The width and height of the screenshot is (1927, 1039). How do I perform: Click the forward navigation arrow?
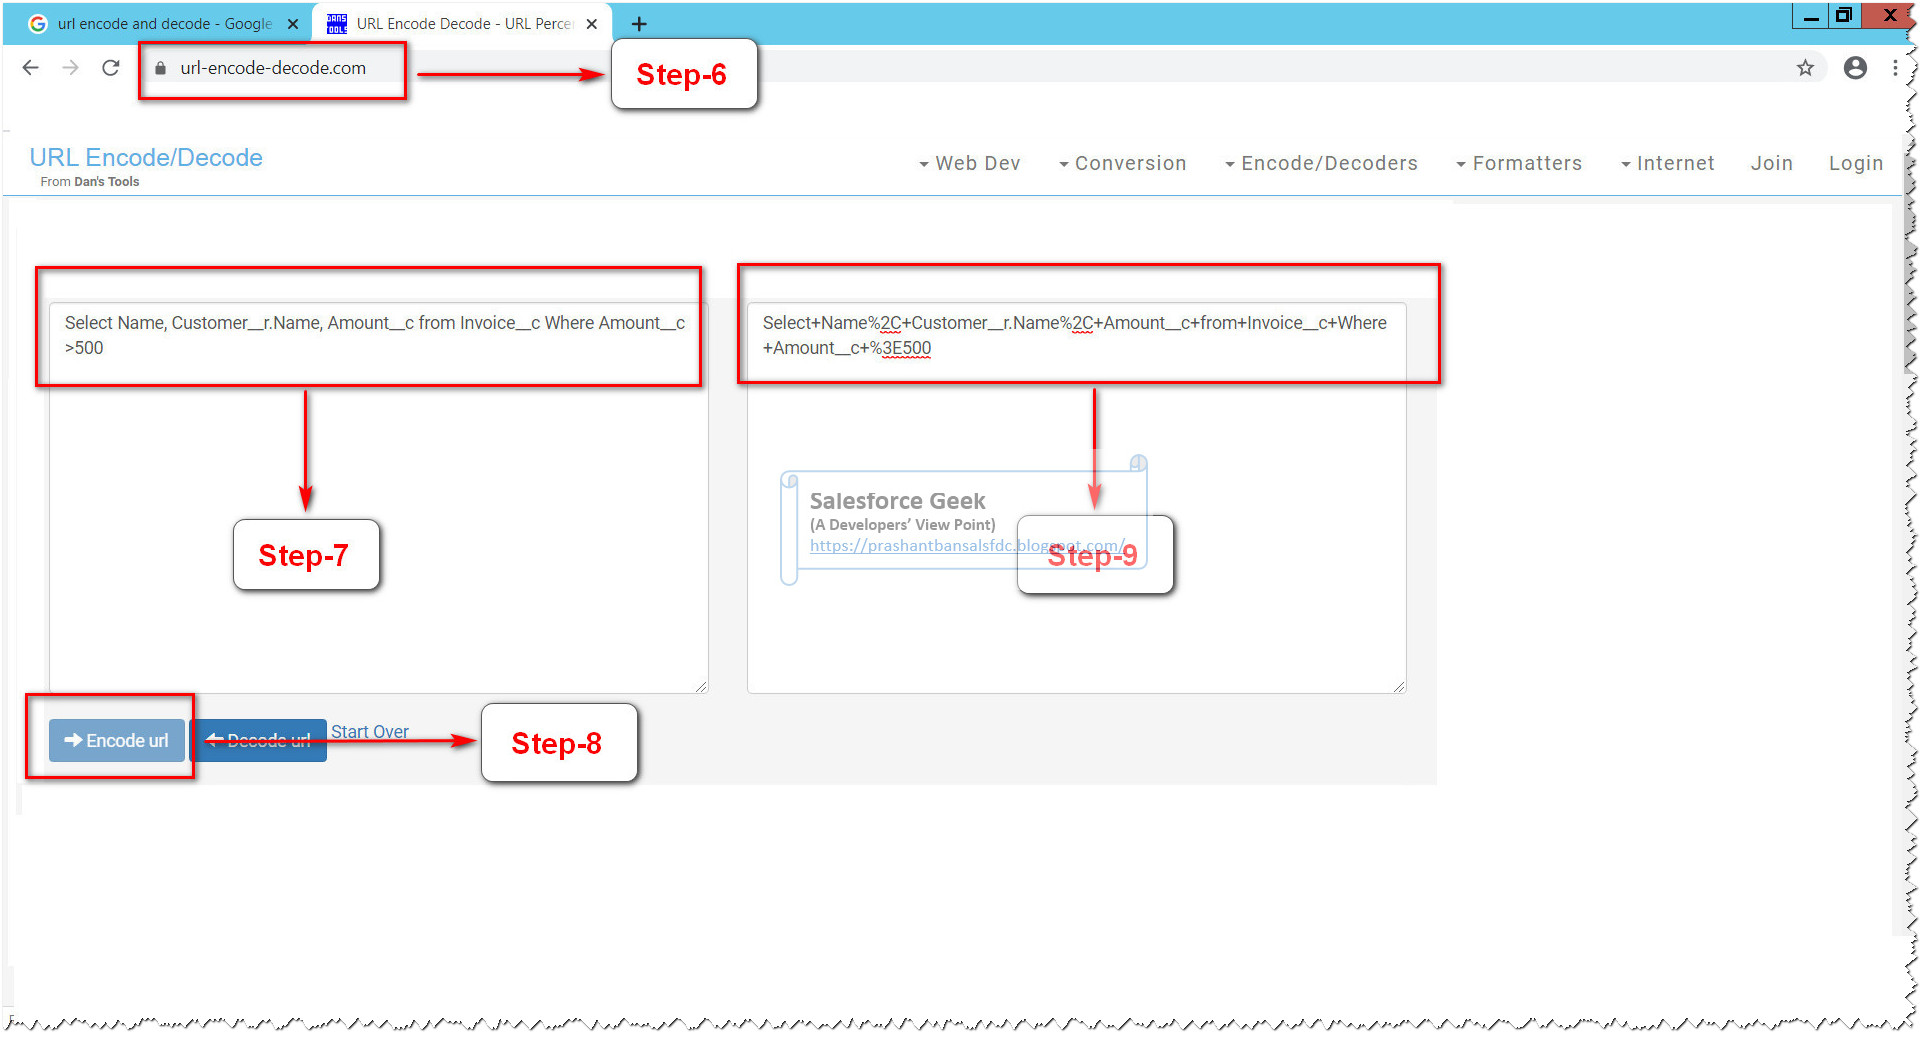pos(70,67)
